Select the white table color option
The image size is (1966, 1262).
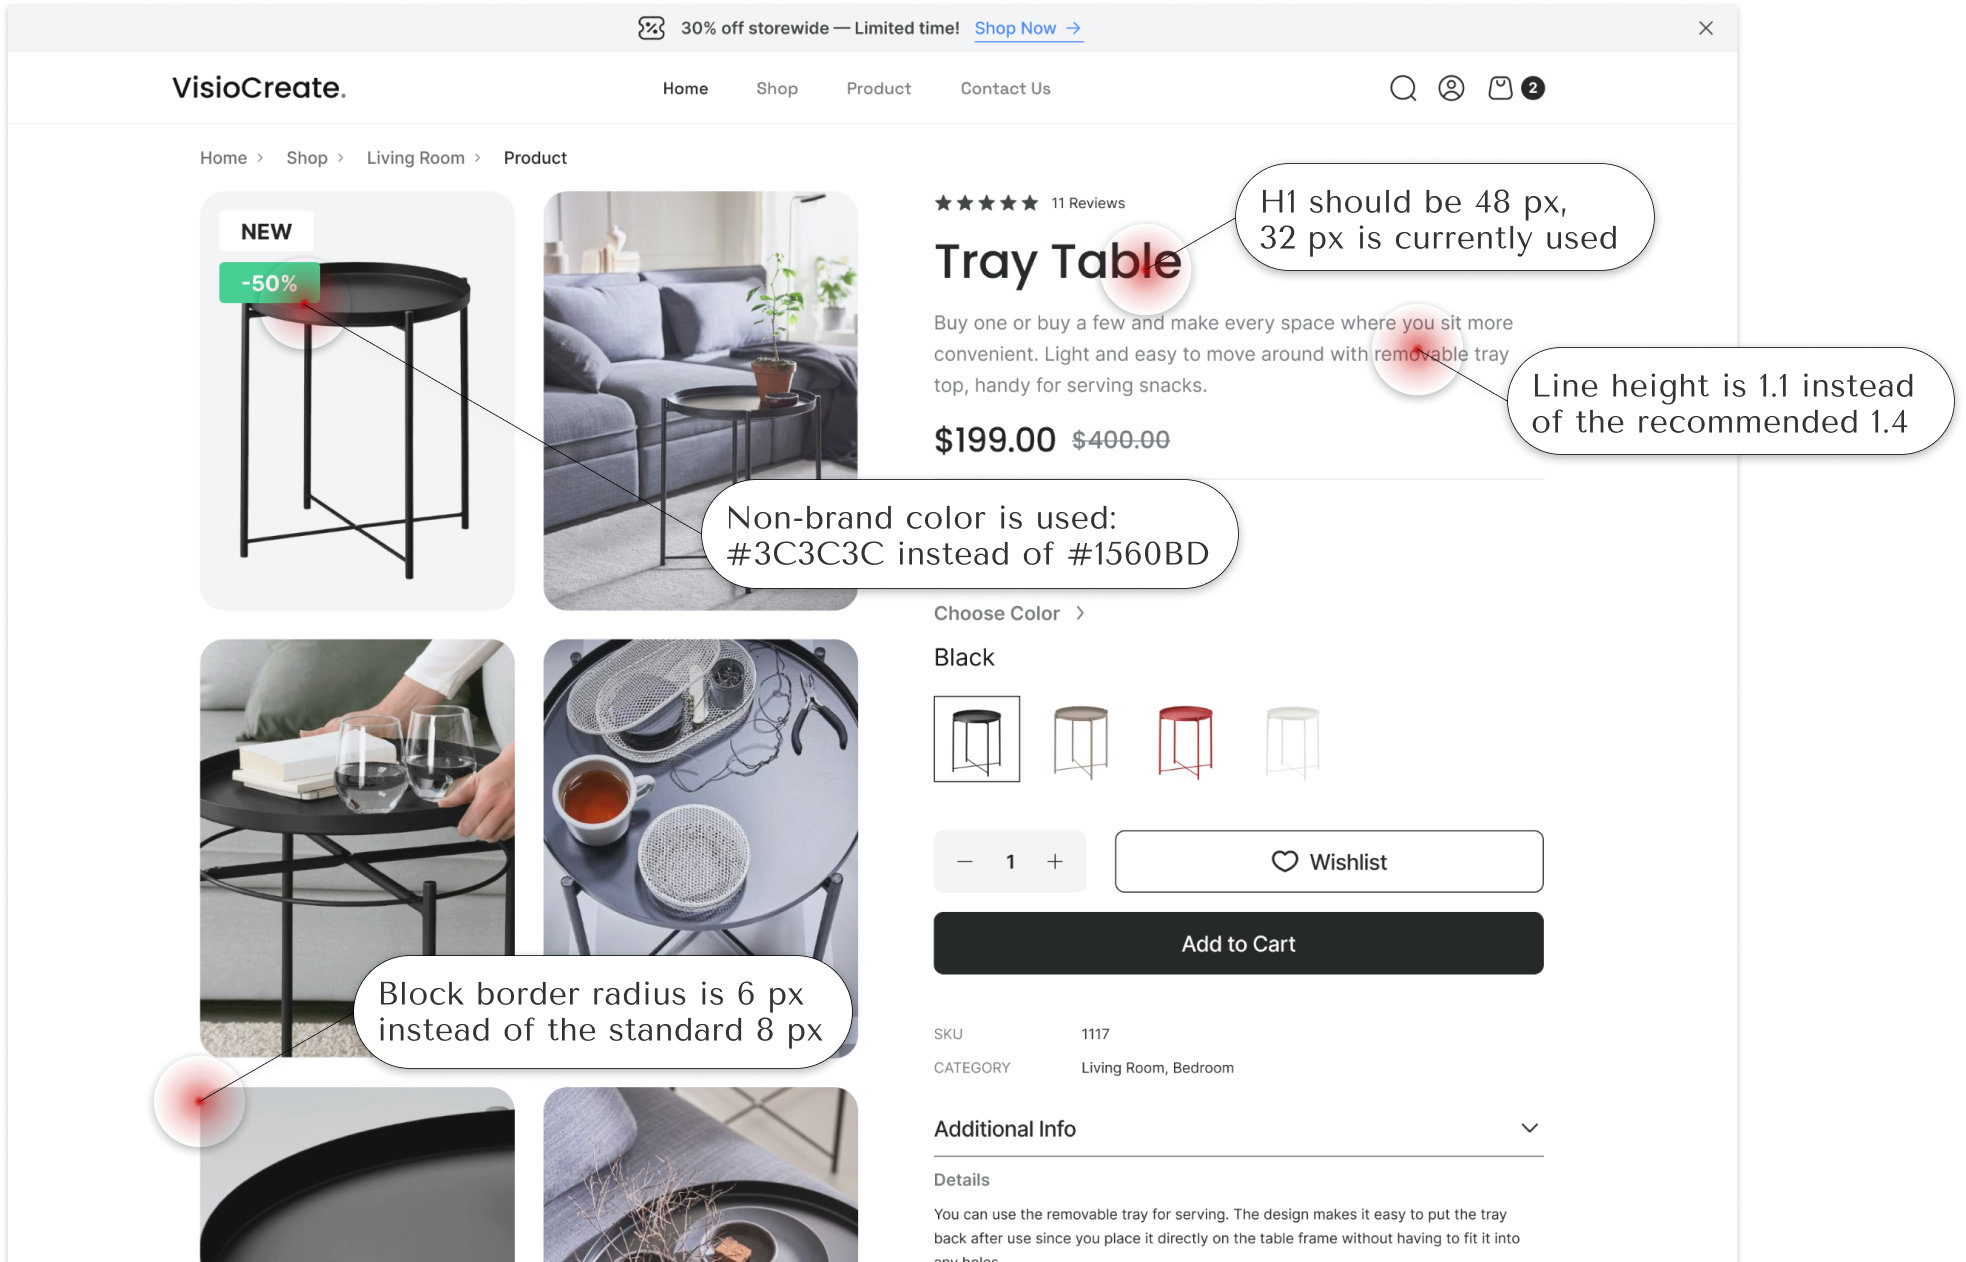click(1292, 740)
